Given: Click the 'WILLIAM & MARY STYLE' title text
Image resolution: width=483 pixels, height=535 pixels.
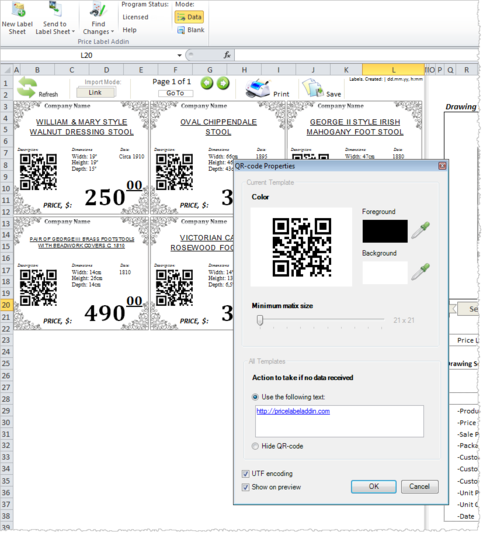Looking at the screenshot, I should 82,122.
